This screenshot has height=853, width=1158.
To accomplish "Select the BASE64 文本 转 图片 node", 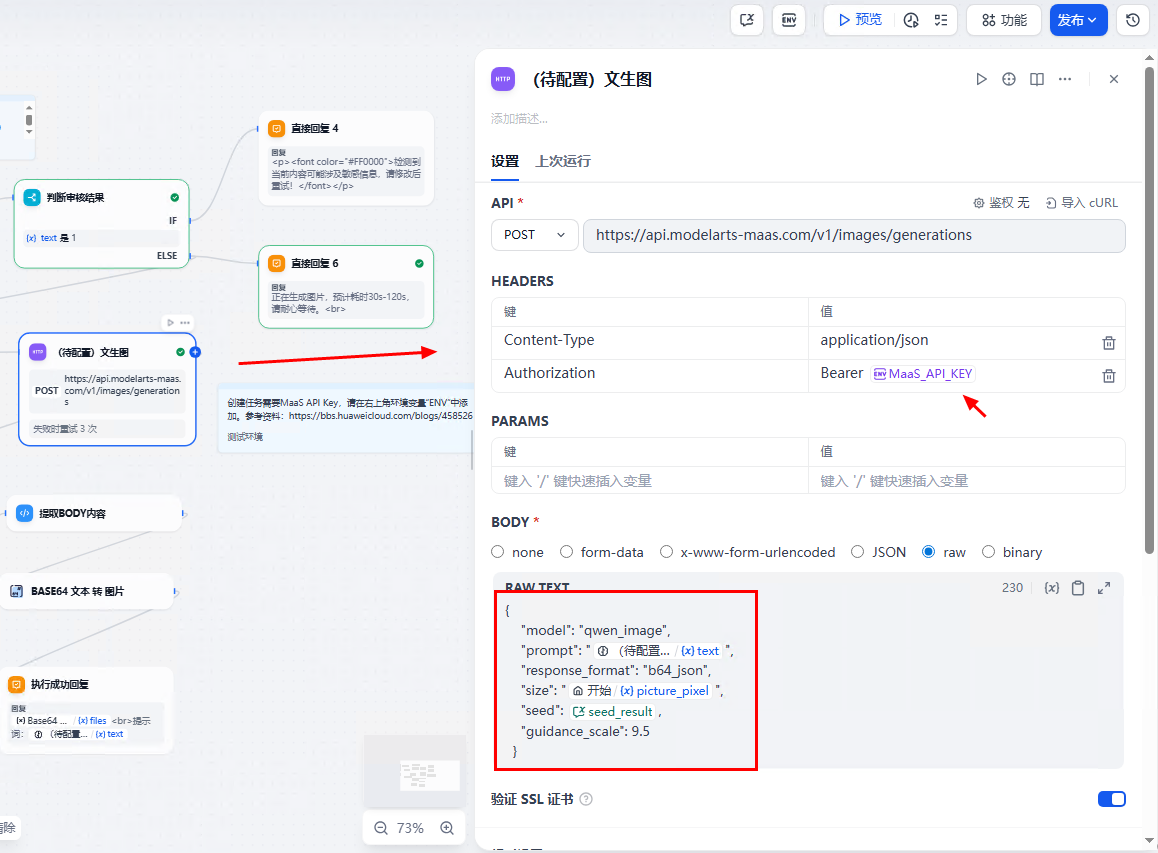I will (86, 592).
